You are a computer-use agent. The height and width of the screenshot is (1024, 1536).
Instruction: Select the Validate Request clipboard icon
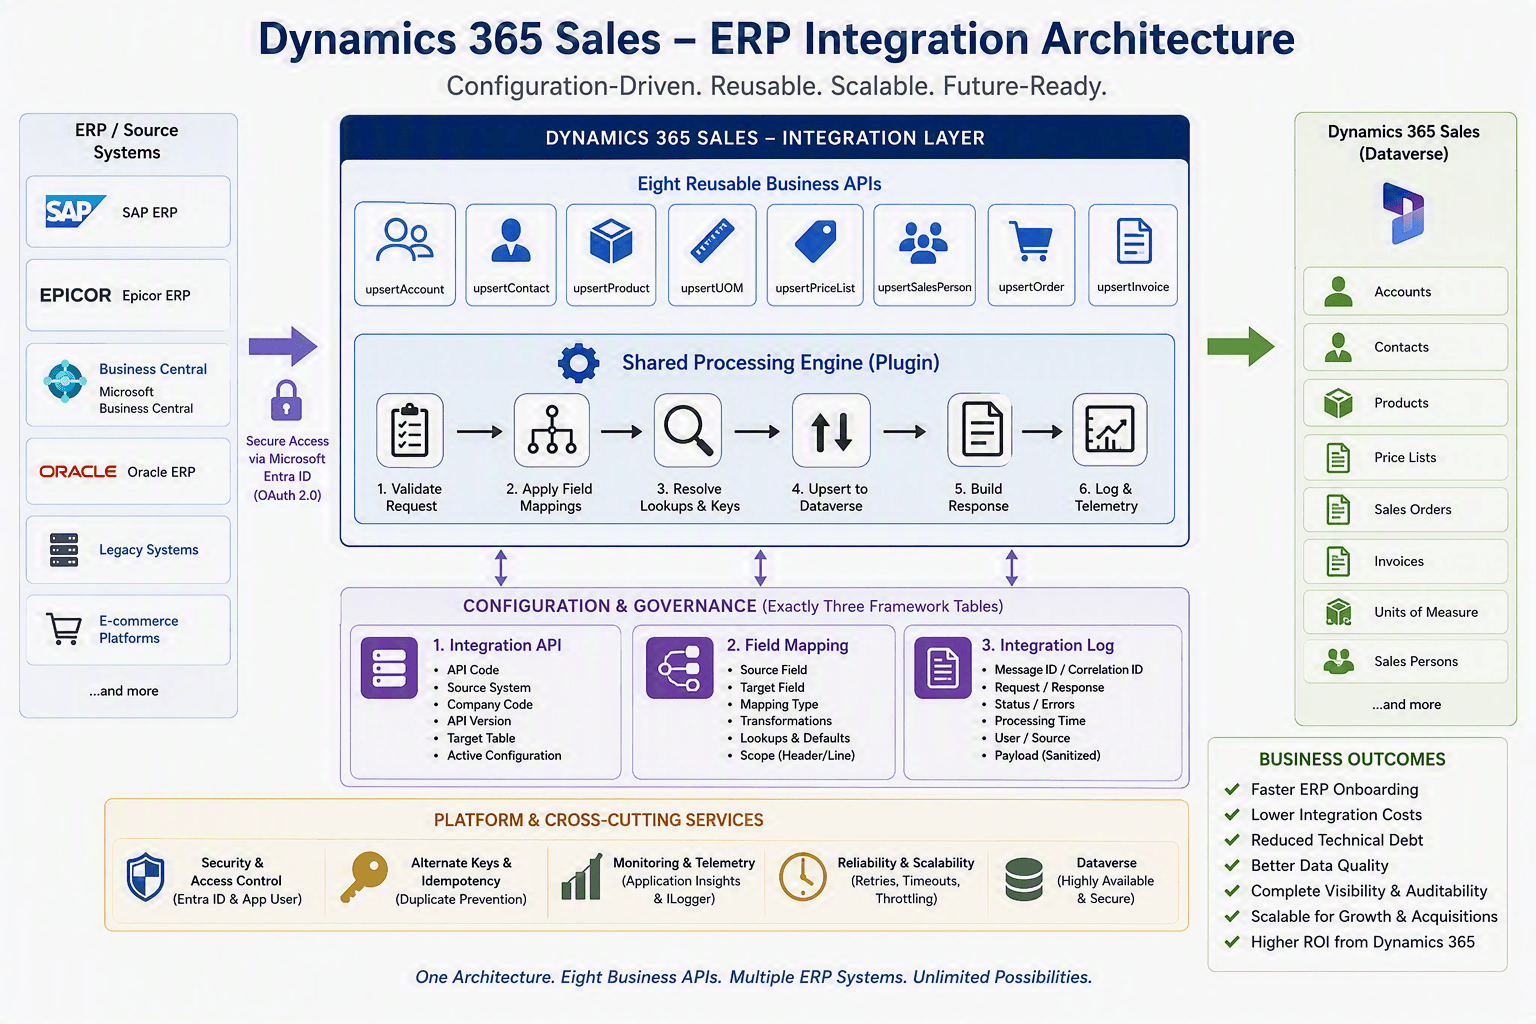410,431
